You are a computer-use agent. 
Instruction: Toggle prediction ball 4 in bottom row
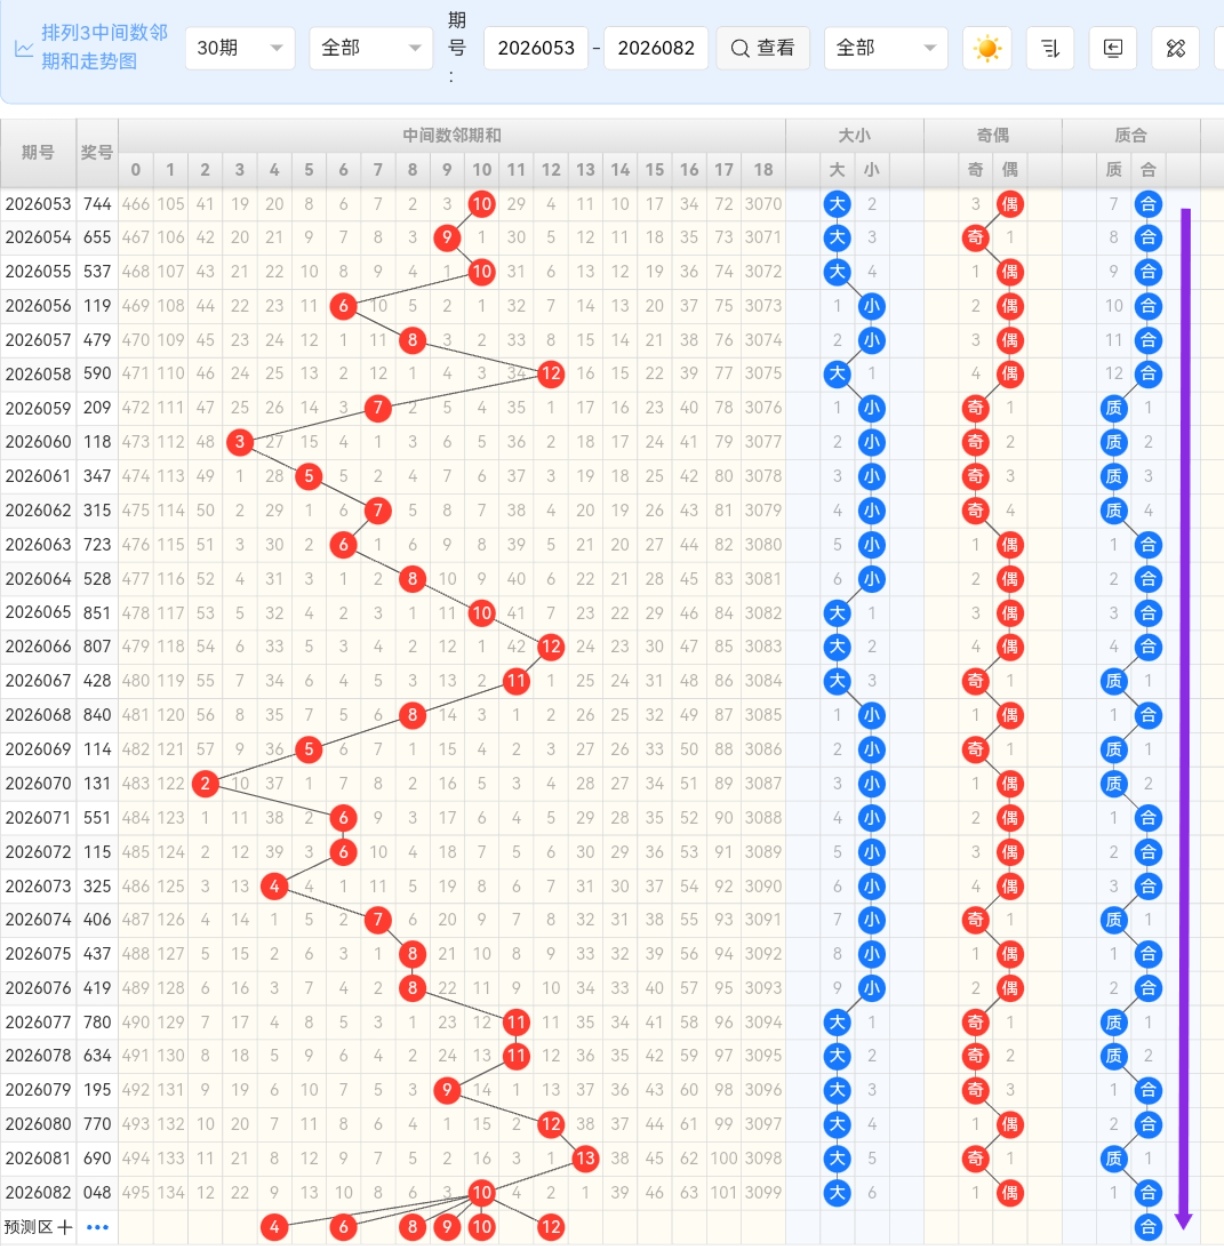click(x=274, y=1227)
